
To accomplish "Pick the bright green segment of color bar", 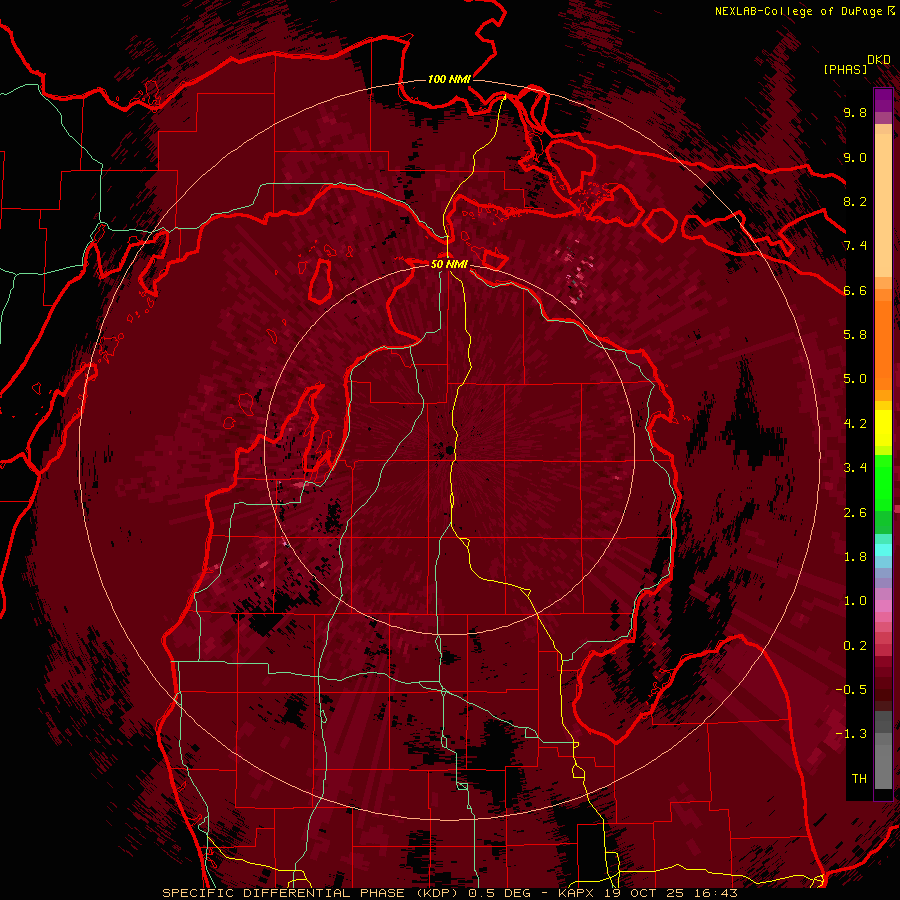I will [x=883, y=481].
